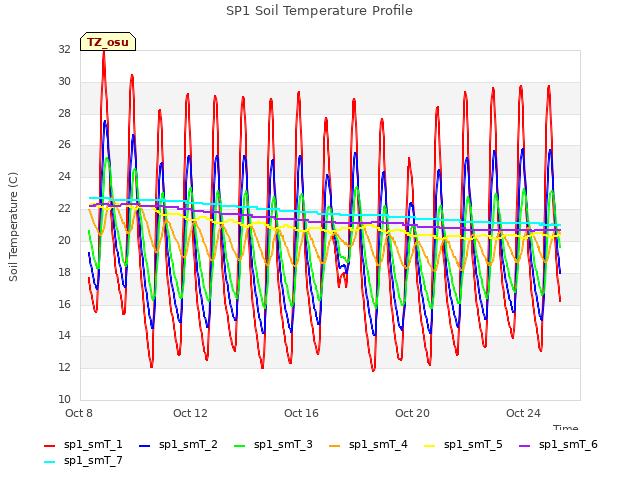Click the yellow sp1_smT_5 legend swatch
The image size is (640, 480).
[x=430, y=446]
